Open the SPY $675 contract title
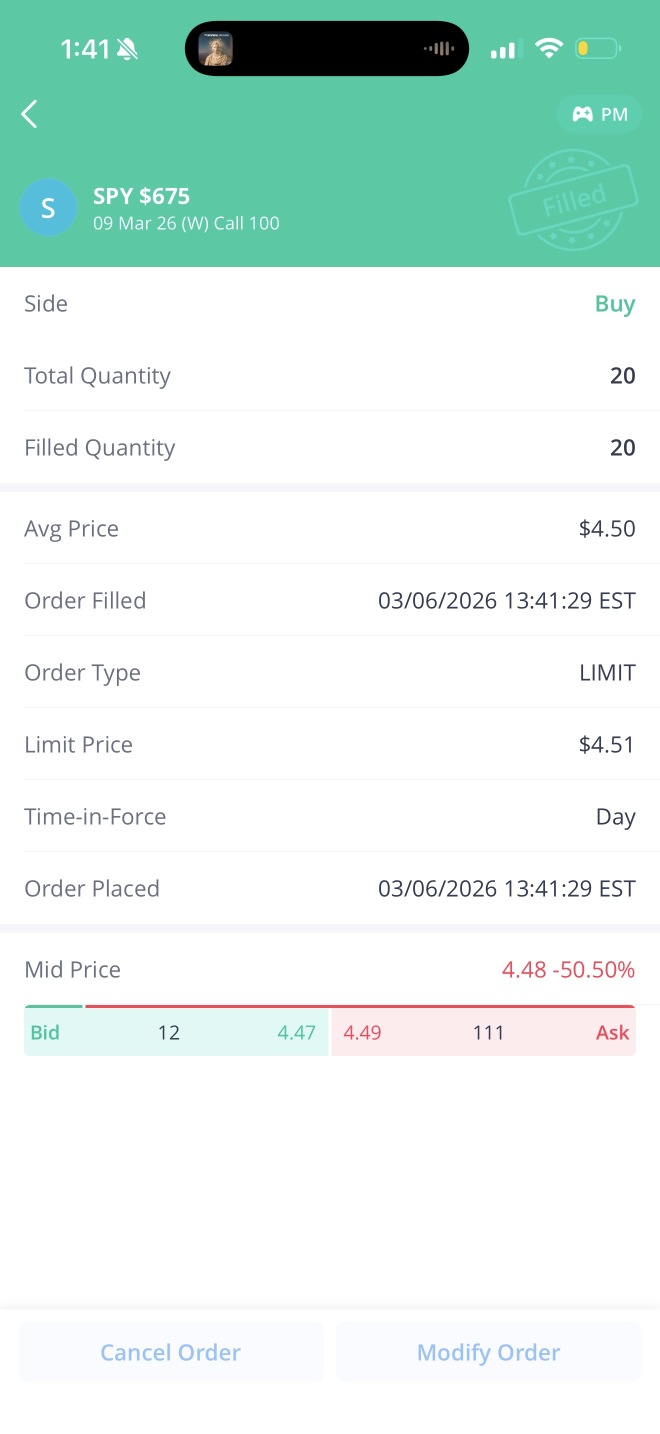Screen dimensions: 660x1434 [x=141, y=196]
